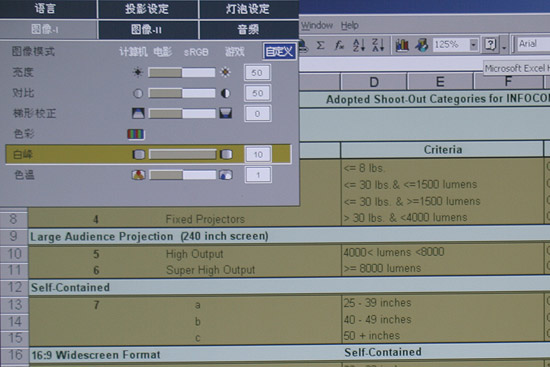Click the 对比 contrast slider bar

(x=182, y=93)
